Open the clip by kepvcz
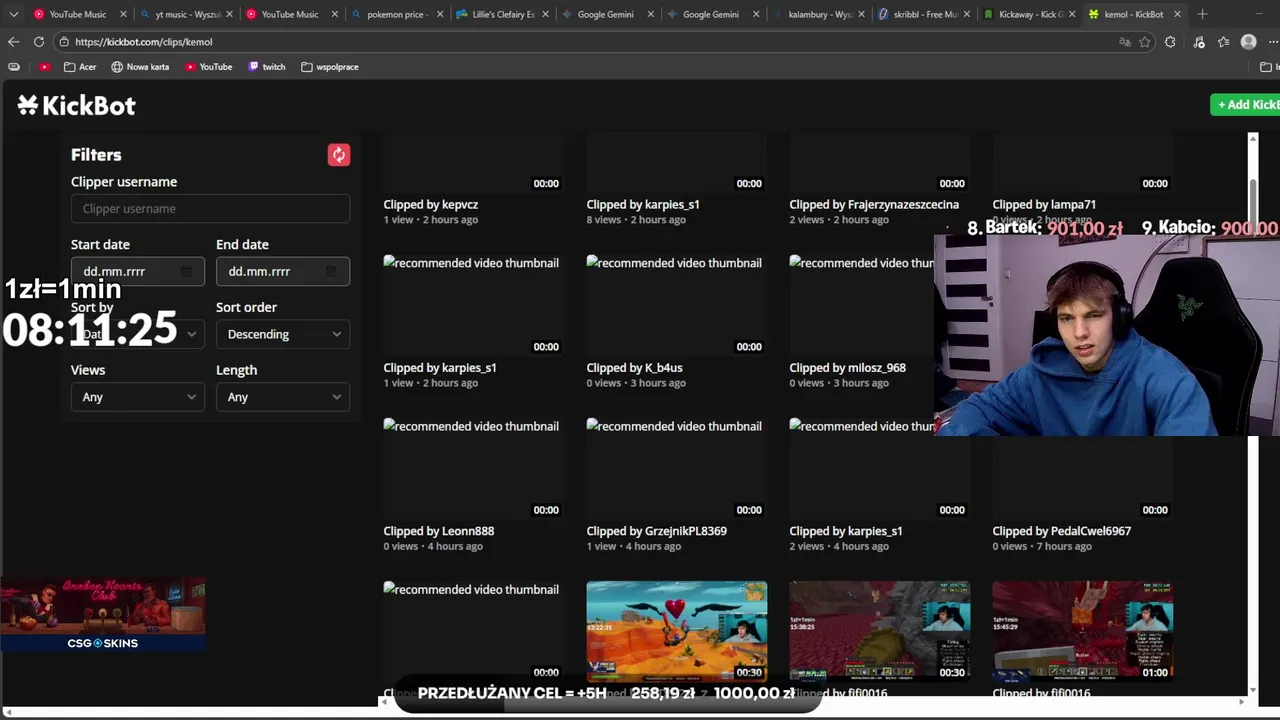Screen dimensions: 1280x720 [x=431, y=205]
